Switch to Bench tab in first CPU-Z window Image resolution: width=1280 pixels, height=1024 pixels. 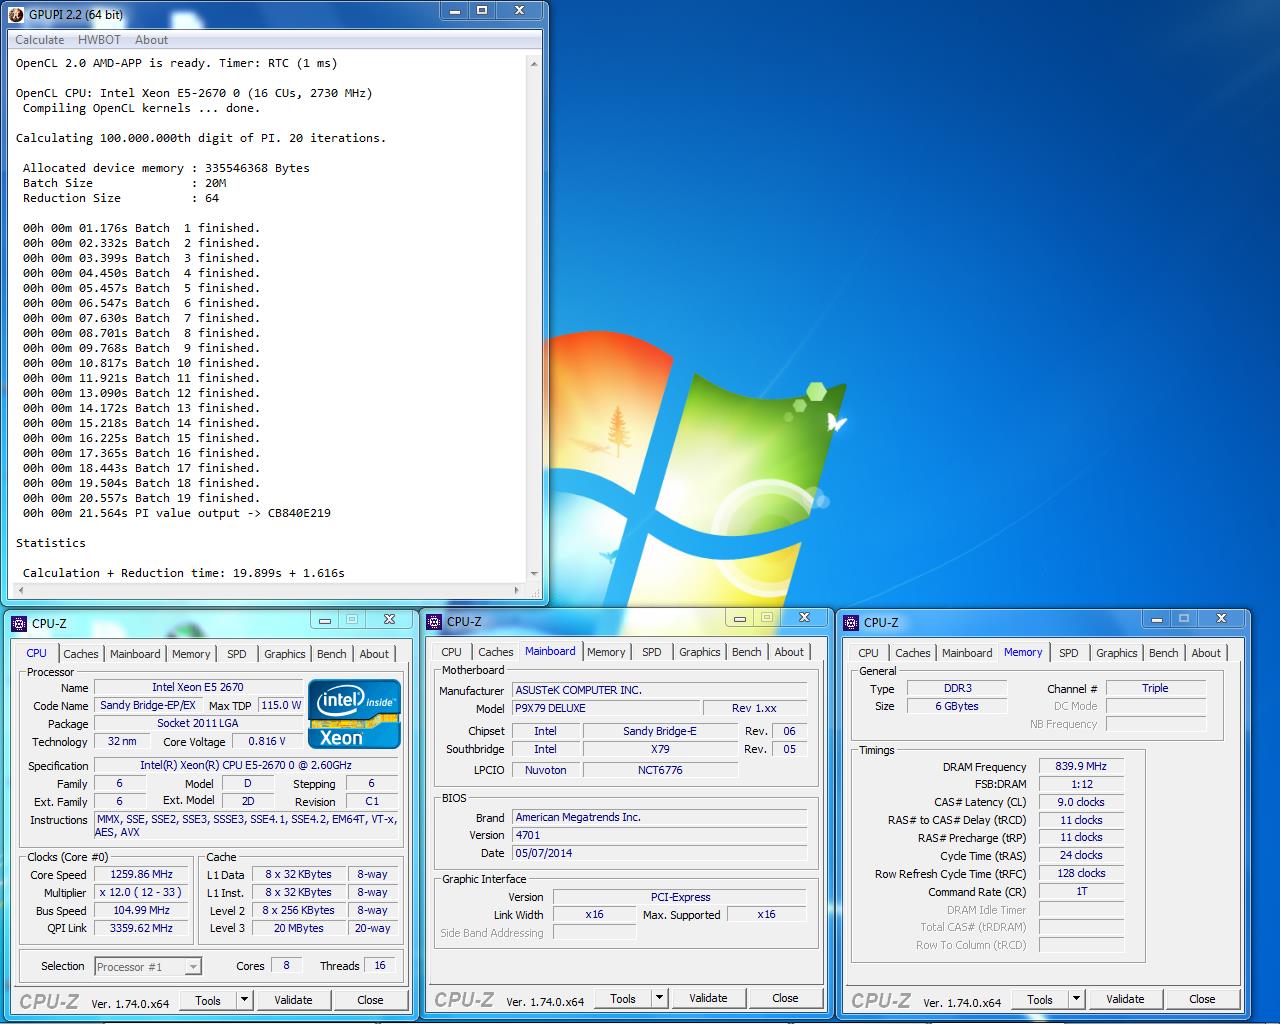tap(332, 654)
